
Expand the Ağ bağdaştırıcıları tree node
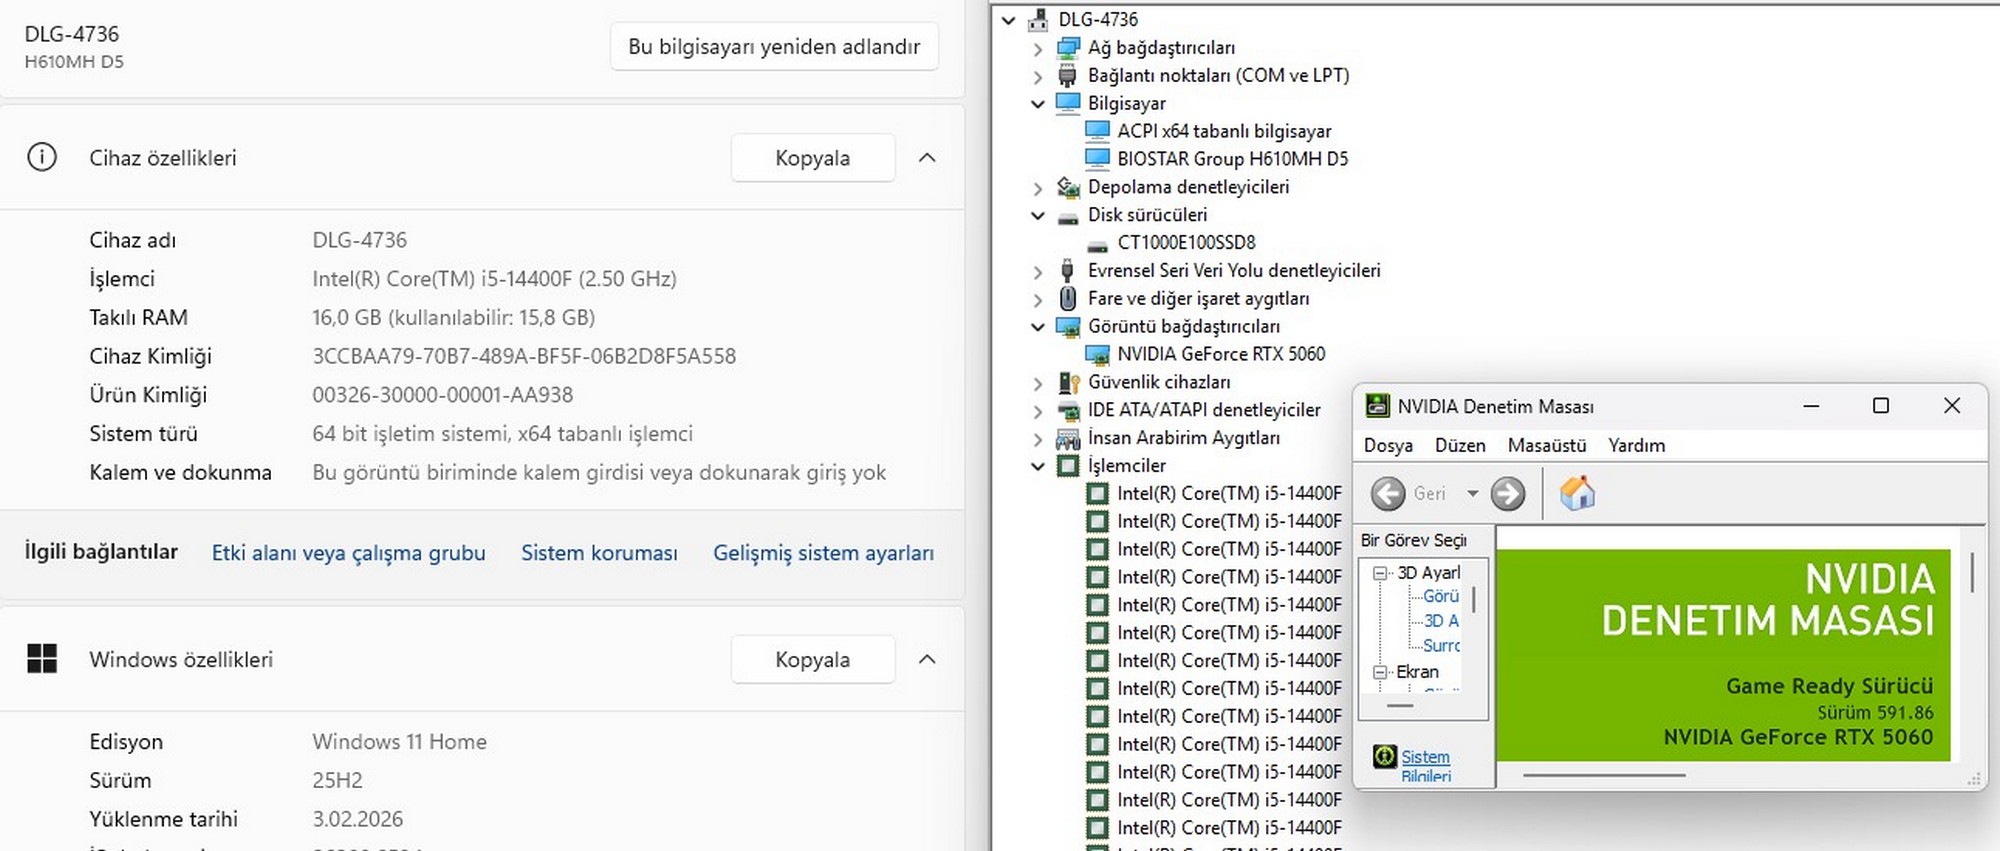[x=1037, y=48]
